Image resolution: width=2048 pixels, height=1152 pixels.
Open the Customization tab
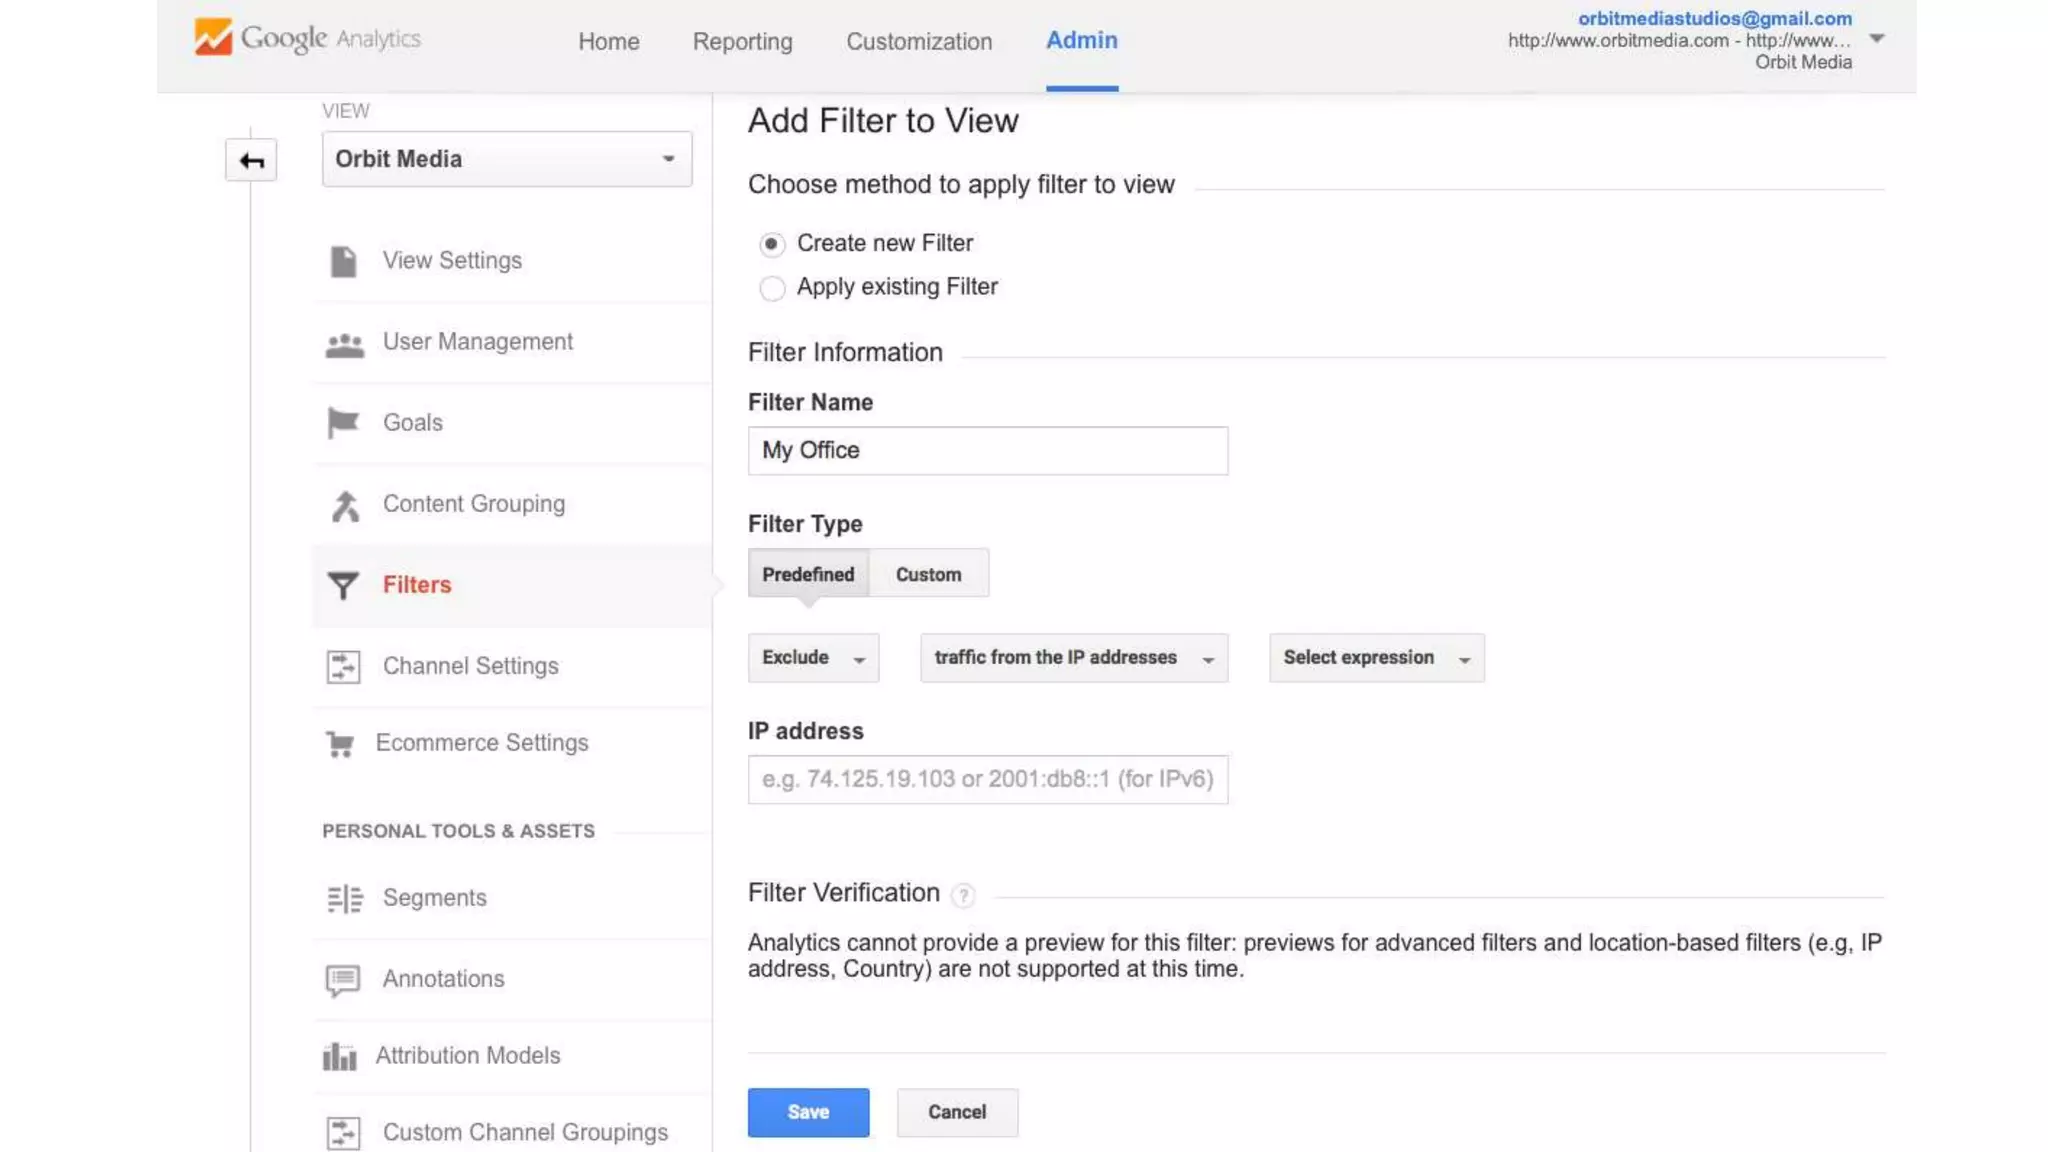[919, 41]
